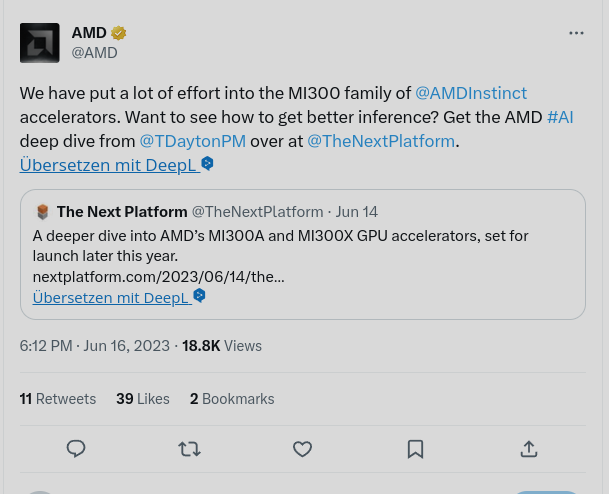
Task: Bookmark this AMD tweet
Action: click(x=416, y=449)
